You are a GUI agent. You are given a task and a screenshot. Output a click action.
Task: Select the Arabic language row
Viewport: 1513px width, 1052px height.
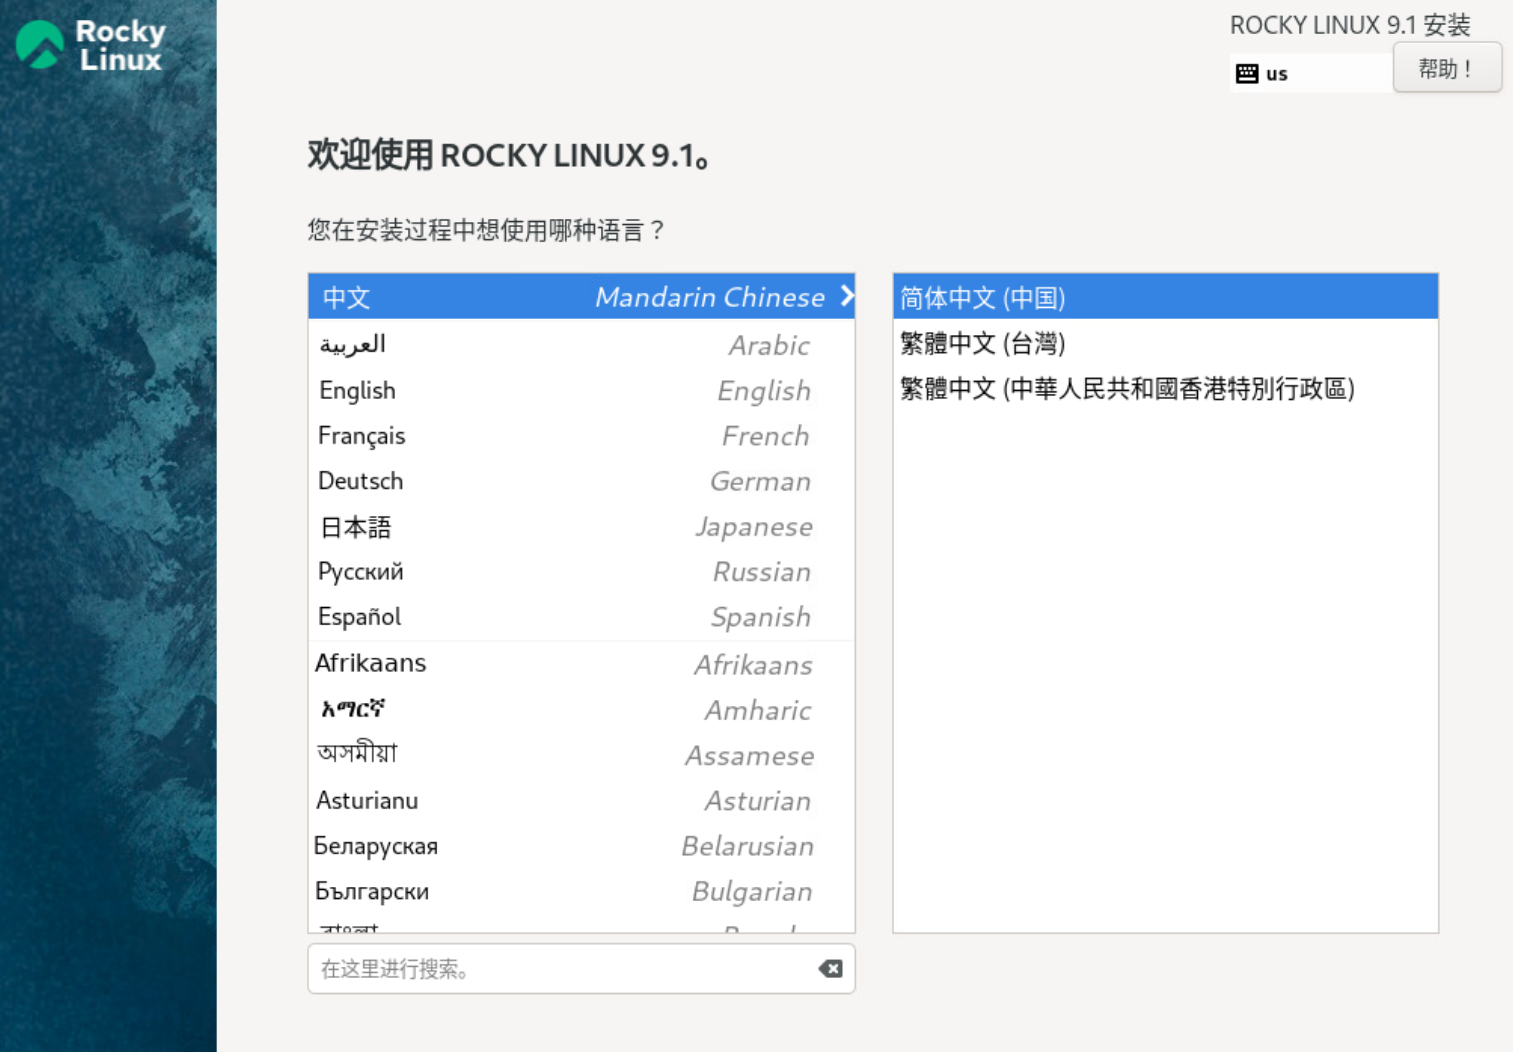(581, 344)
